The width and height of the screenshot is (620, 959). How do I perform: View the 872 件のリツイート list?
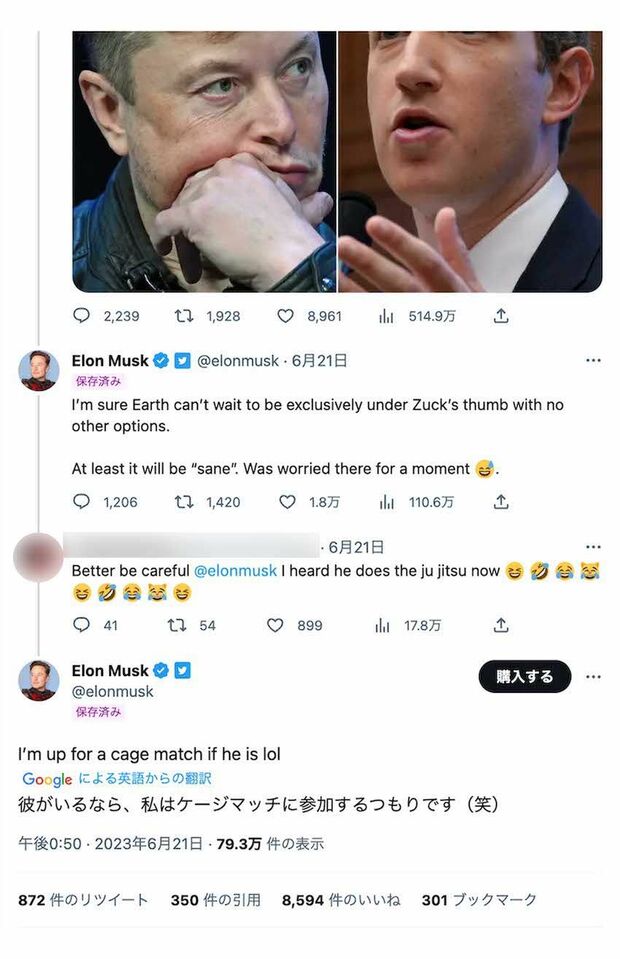pos(83,900)
